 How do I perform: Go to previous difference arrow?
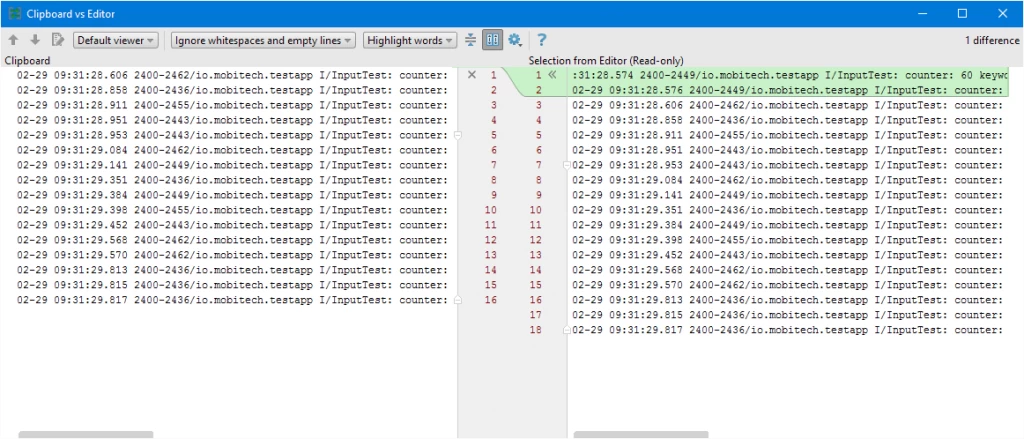(x=13, y=40)
